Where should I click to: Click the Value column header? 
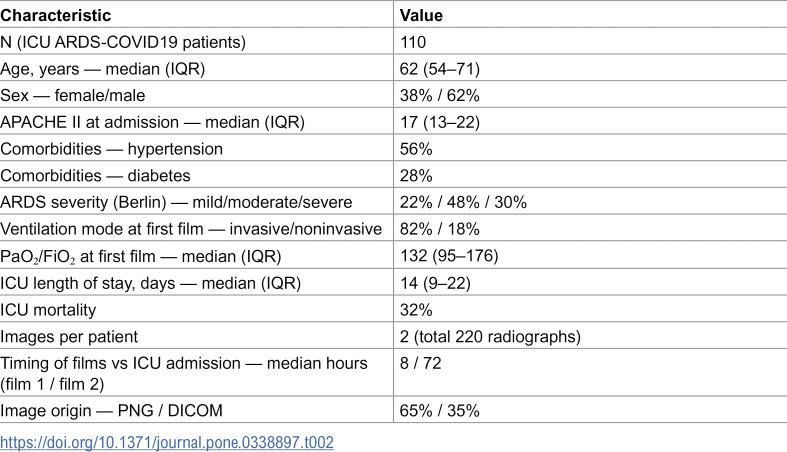coord(421,15)
